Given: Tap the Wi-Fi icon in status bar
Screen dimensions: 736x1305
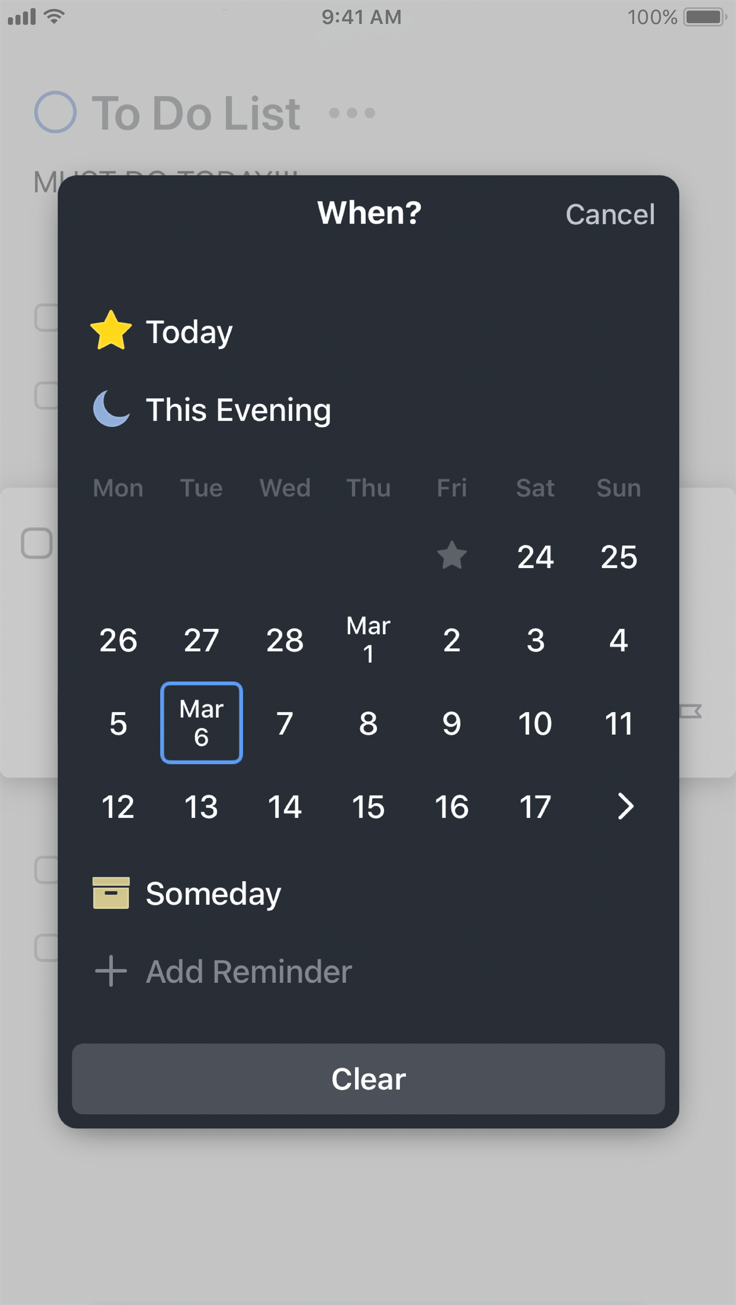Looking at the screenshot, I should pyautogui.click(x=54, y=17).
